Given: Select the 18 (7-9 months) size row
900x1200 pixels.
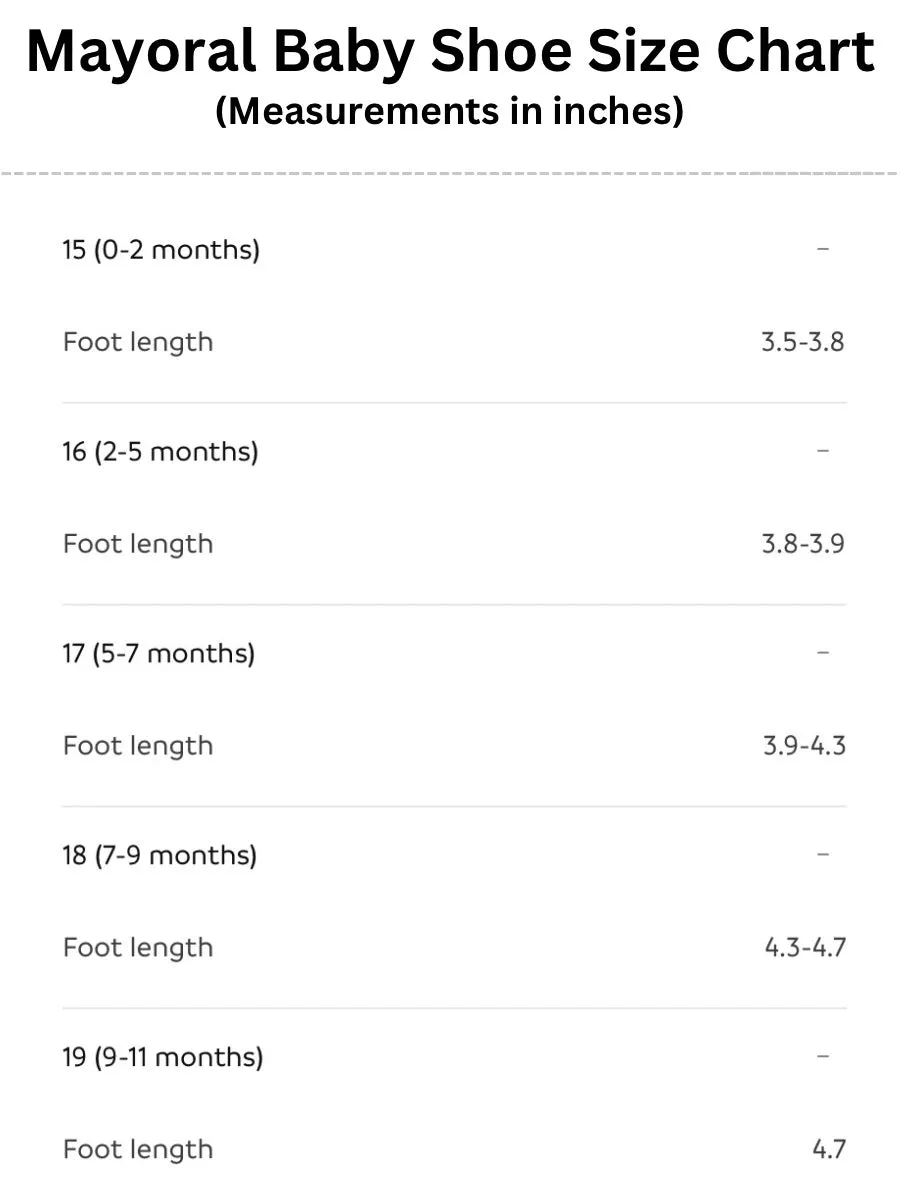Looking at the screenshot, I should [454, 855].
